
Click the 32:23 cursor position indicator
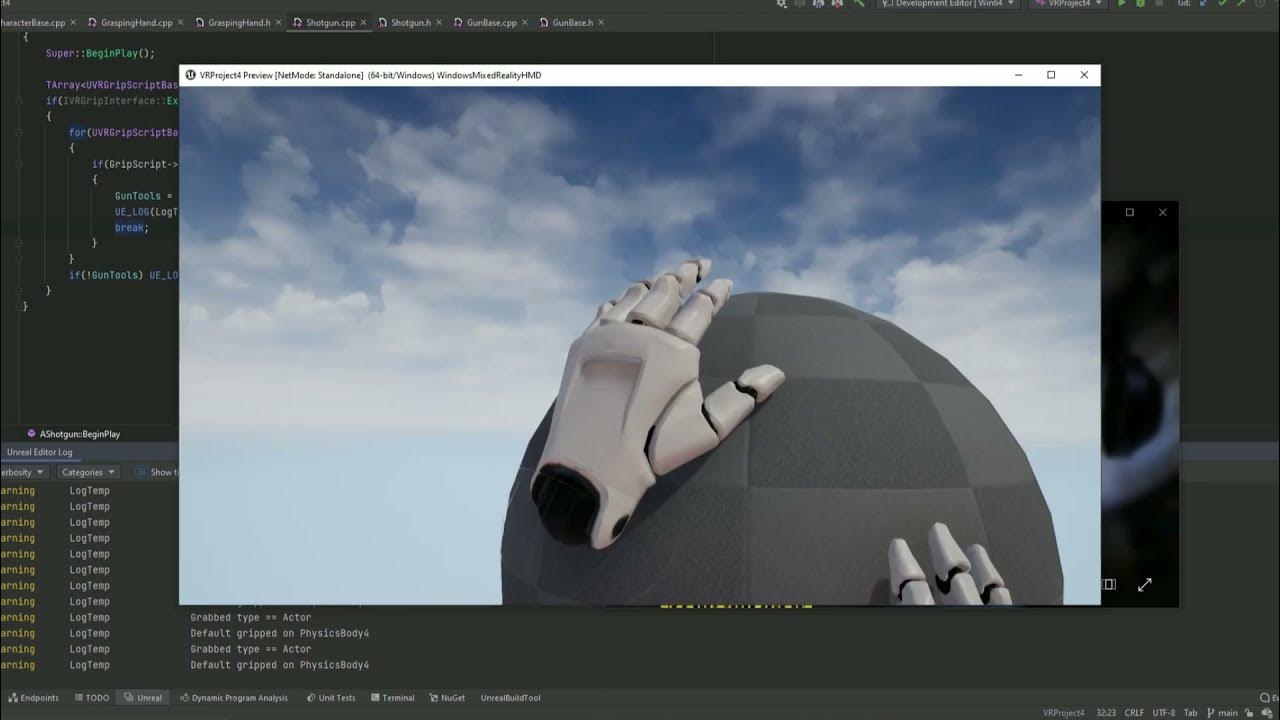point(1105,713)
